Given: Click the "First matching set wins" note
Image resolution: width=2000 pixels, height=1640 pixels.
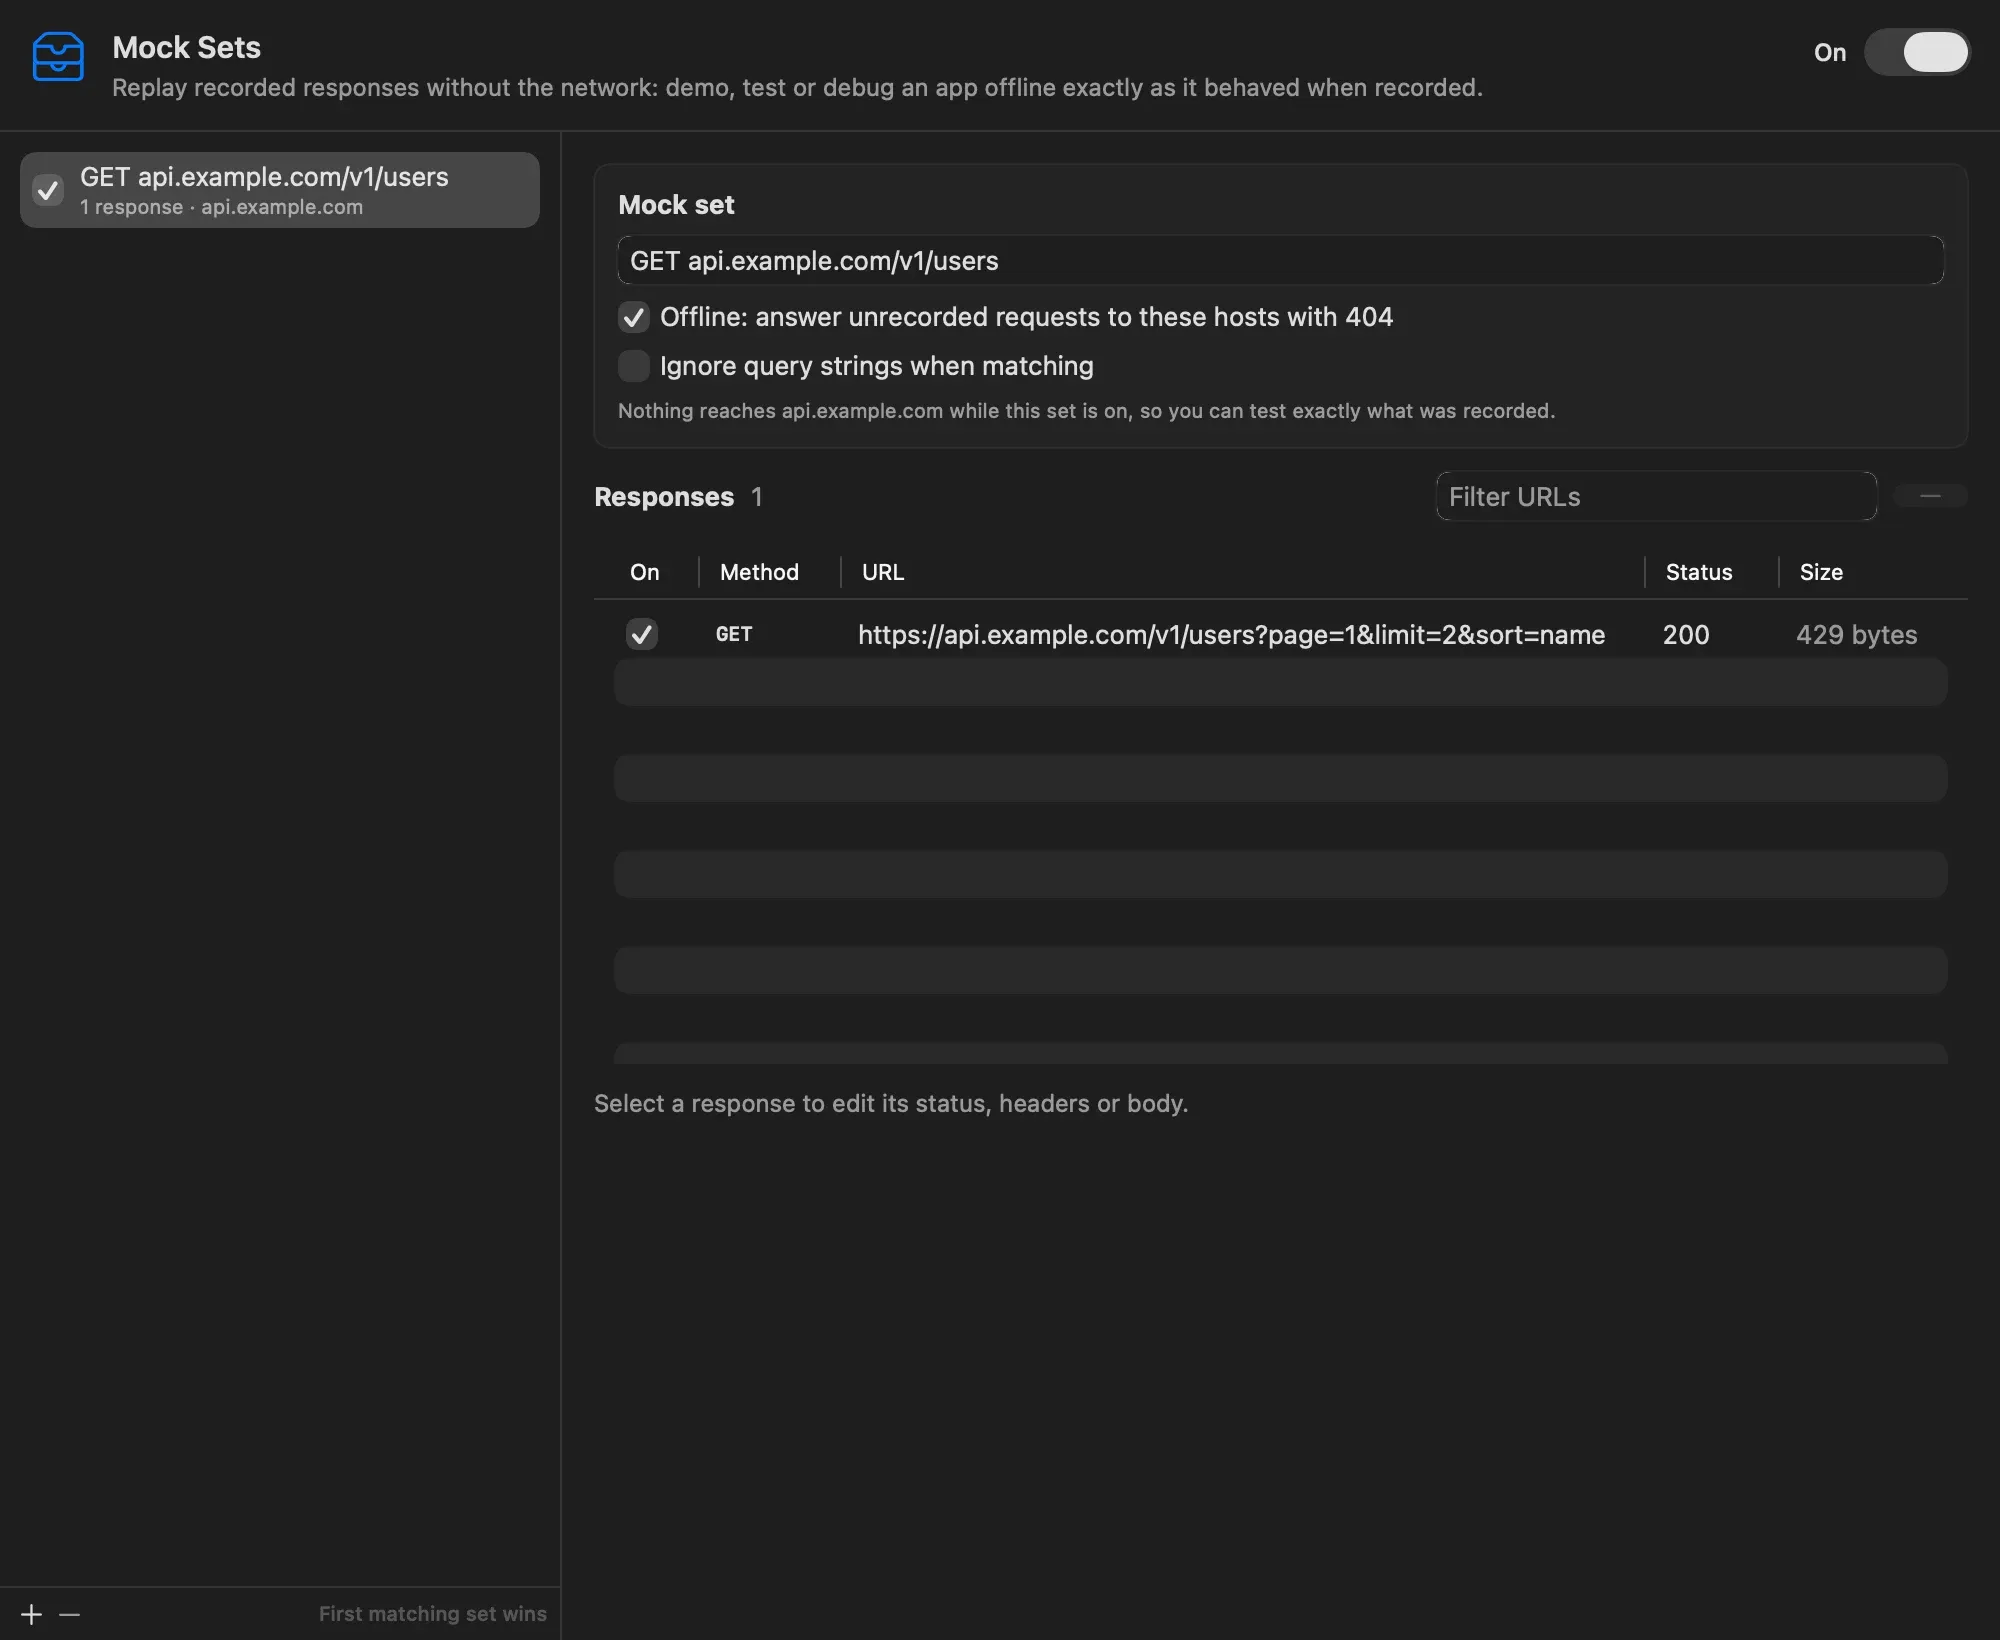Looking at the screenshot, I should (x=433, y=1614).
